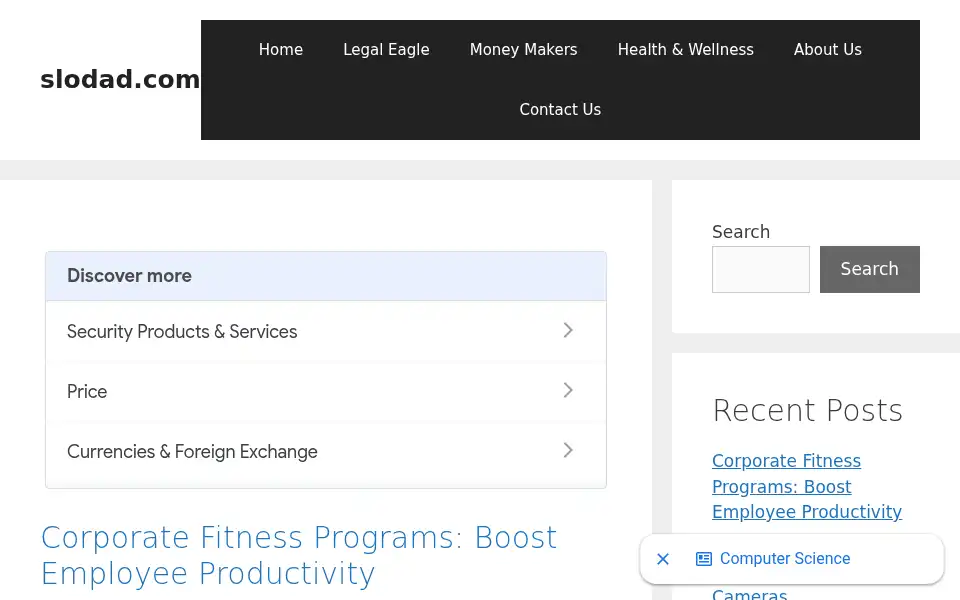Click the Computer Science label

[x=785, y=559]
